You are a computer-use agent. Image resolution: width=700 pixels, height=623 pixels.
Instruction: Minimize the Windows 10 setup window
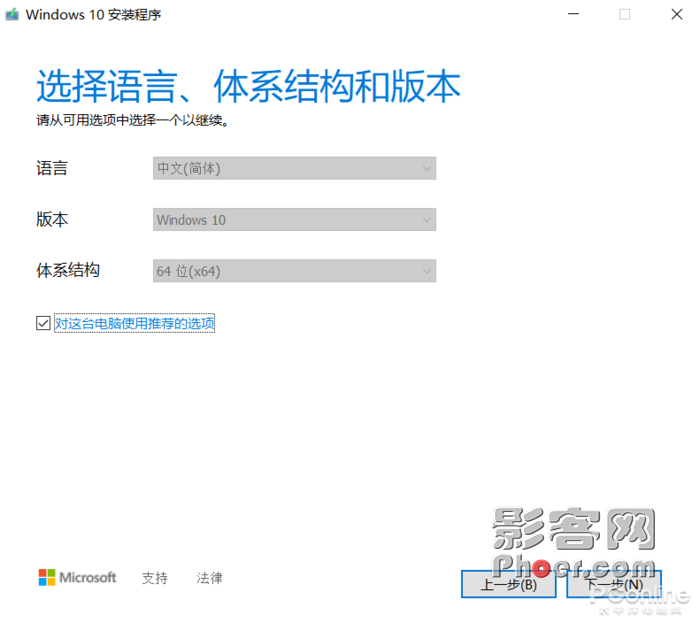573,14
